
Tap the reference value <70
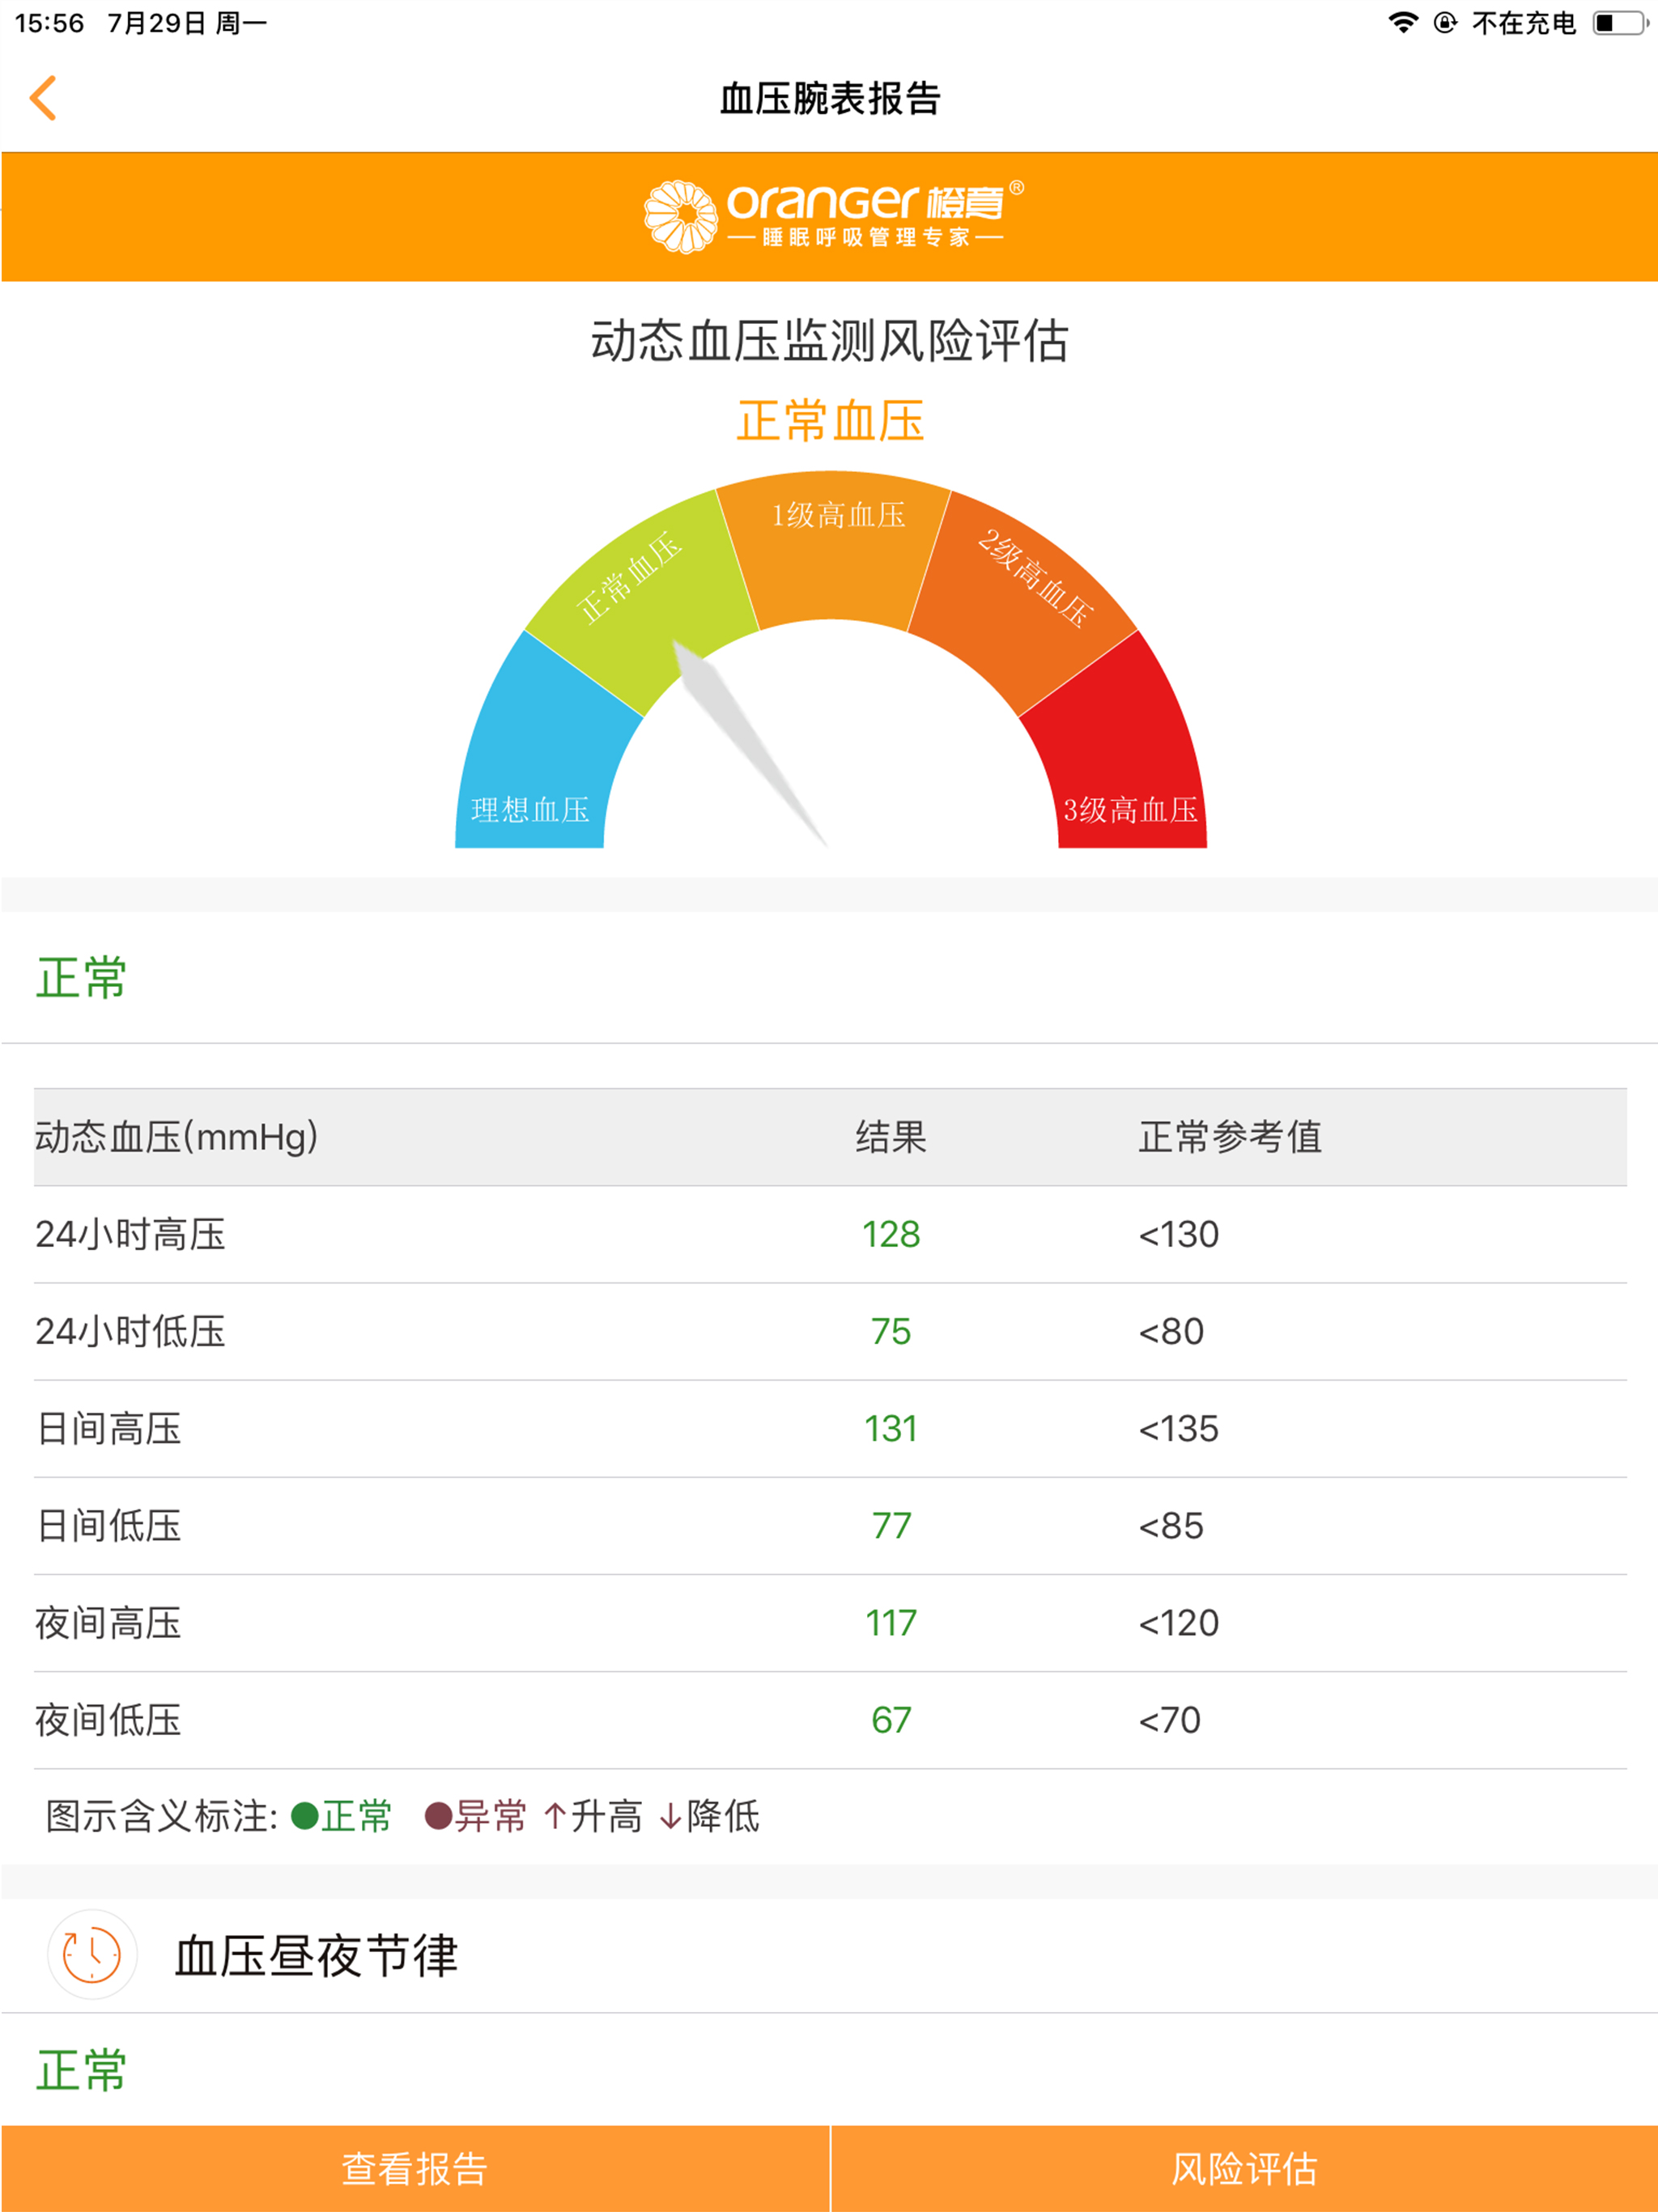tap(1170, 1719)
